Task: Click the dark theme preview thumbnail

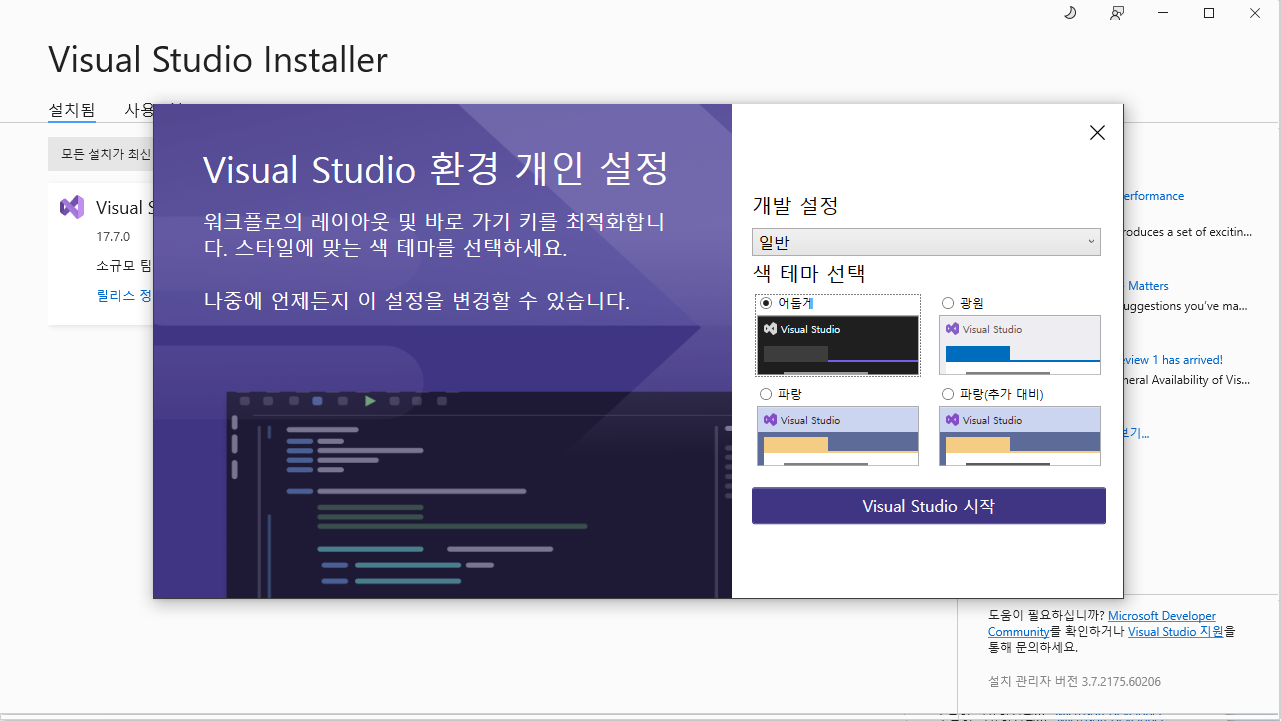Action: pos(838,345)
